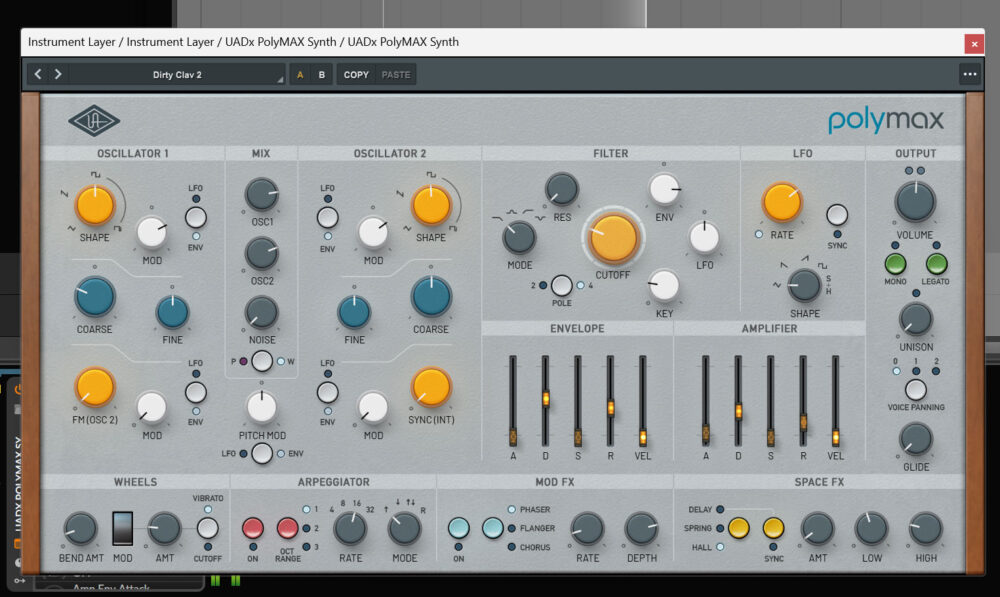Viewport: 1000px width, 597px height.
Task: Click the Universal Audio logo icon
Action: pos(94,121)
